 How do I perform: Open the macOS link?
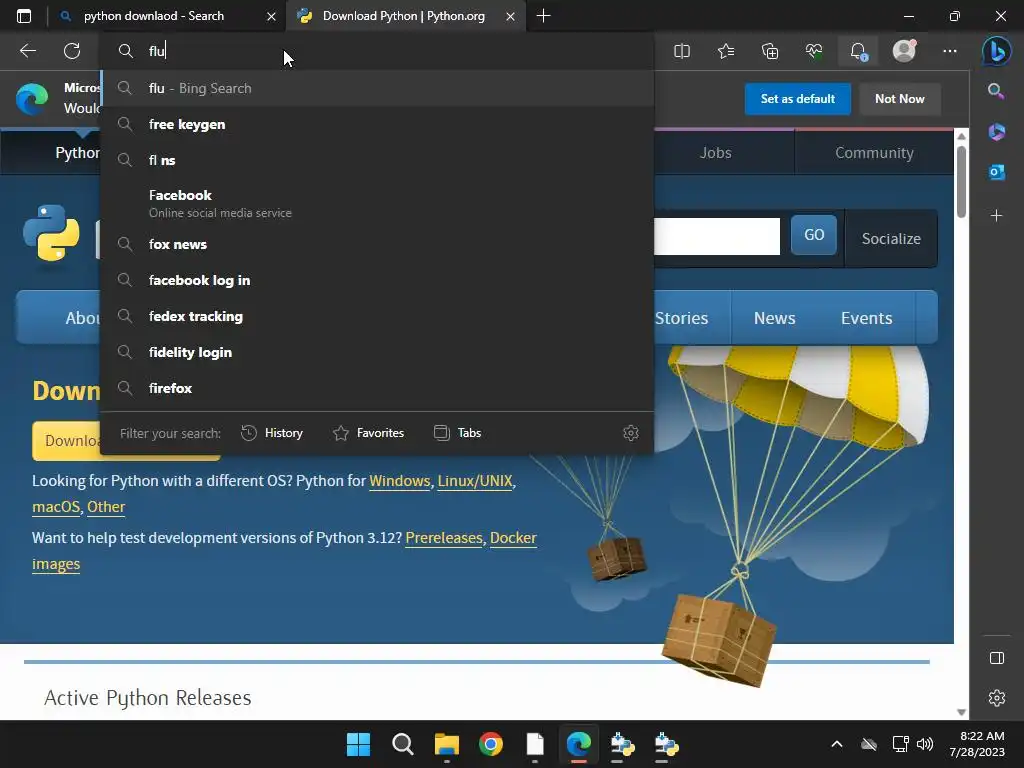click(56, 507)
